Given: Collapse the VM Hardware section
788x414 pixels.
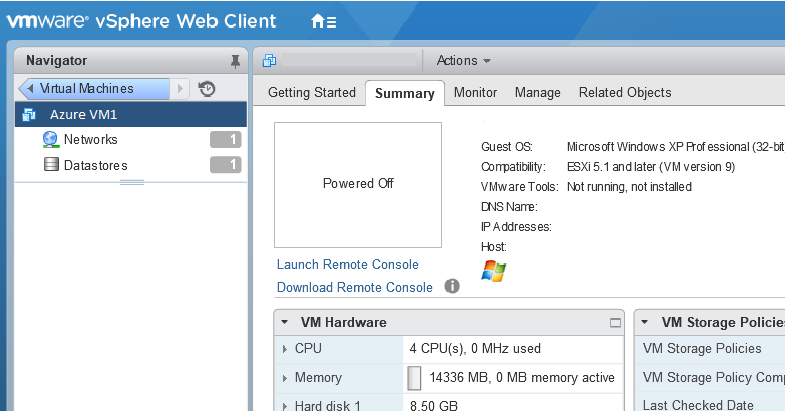Looking at the screenshot, I should [285, 322].
